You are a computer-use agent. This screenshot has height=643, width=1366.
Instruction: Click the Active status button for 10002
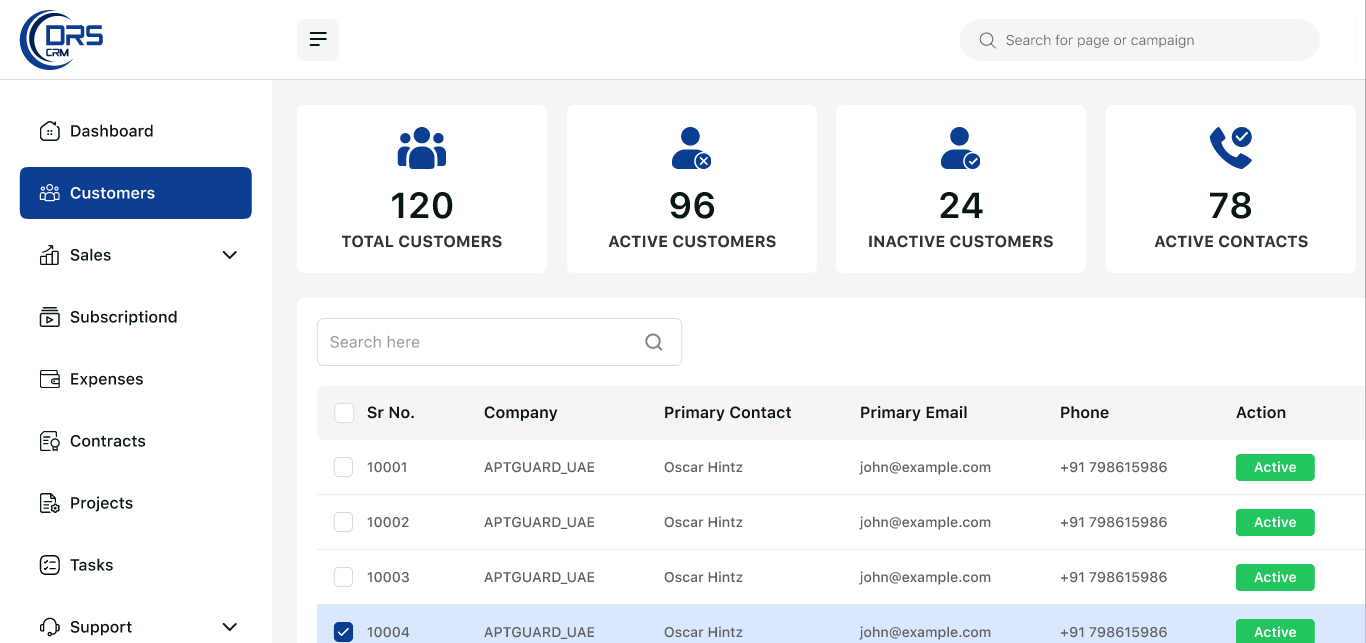coord(1275,522)
